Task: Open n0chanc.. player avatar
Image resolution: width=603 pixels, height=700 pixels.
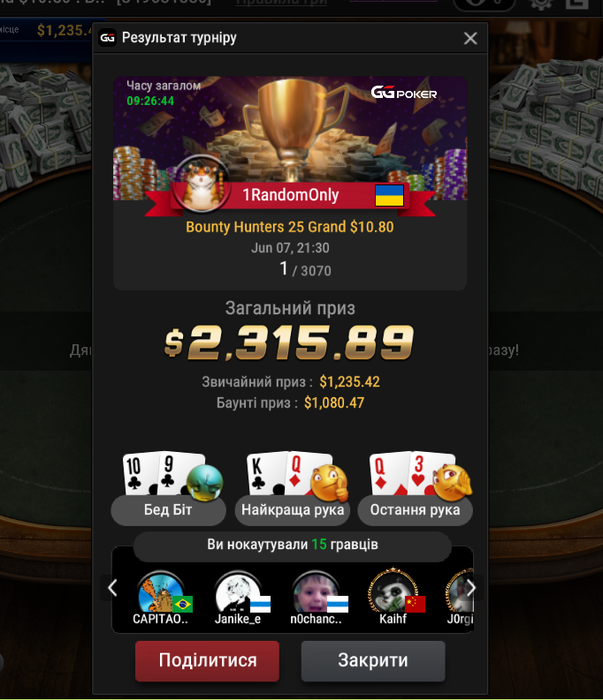Action: coord(315,593)
